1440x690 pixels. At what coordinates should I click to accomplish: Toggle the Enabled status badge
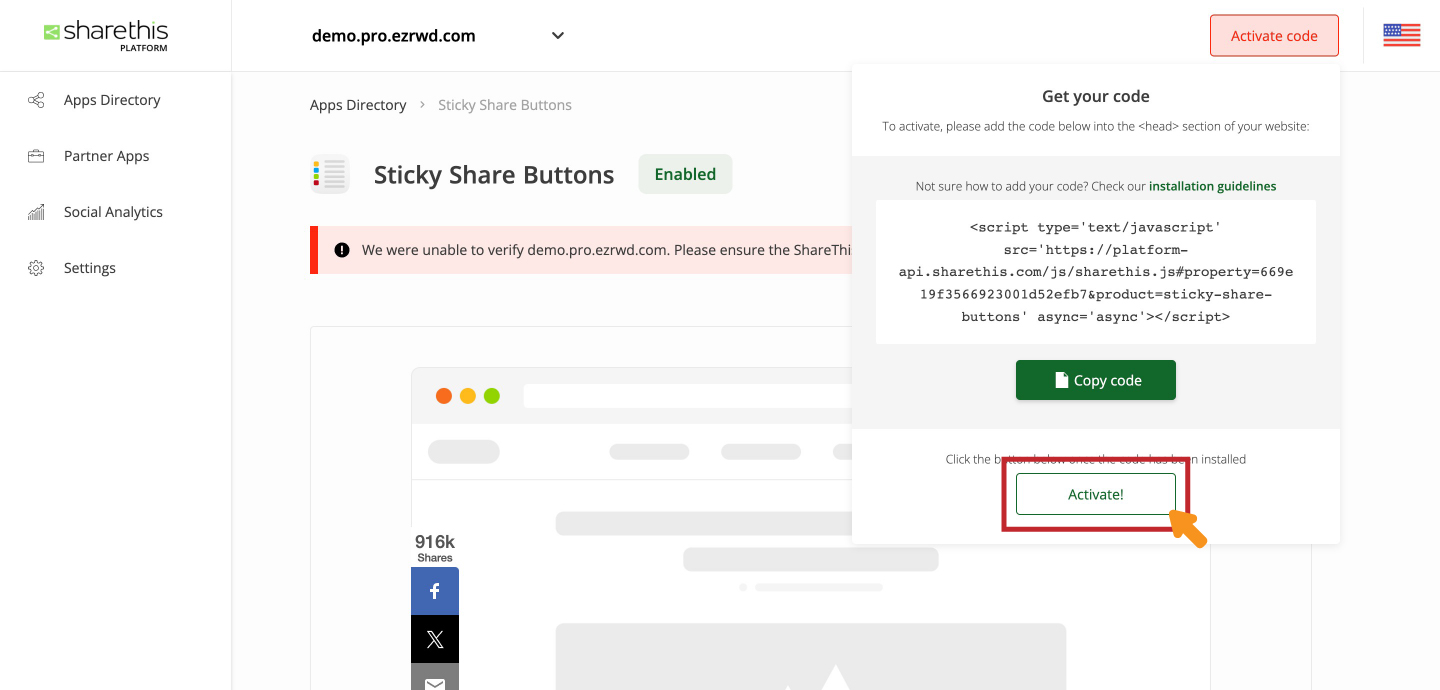click(685, 174)
